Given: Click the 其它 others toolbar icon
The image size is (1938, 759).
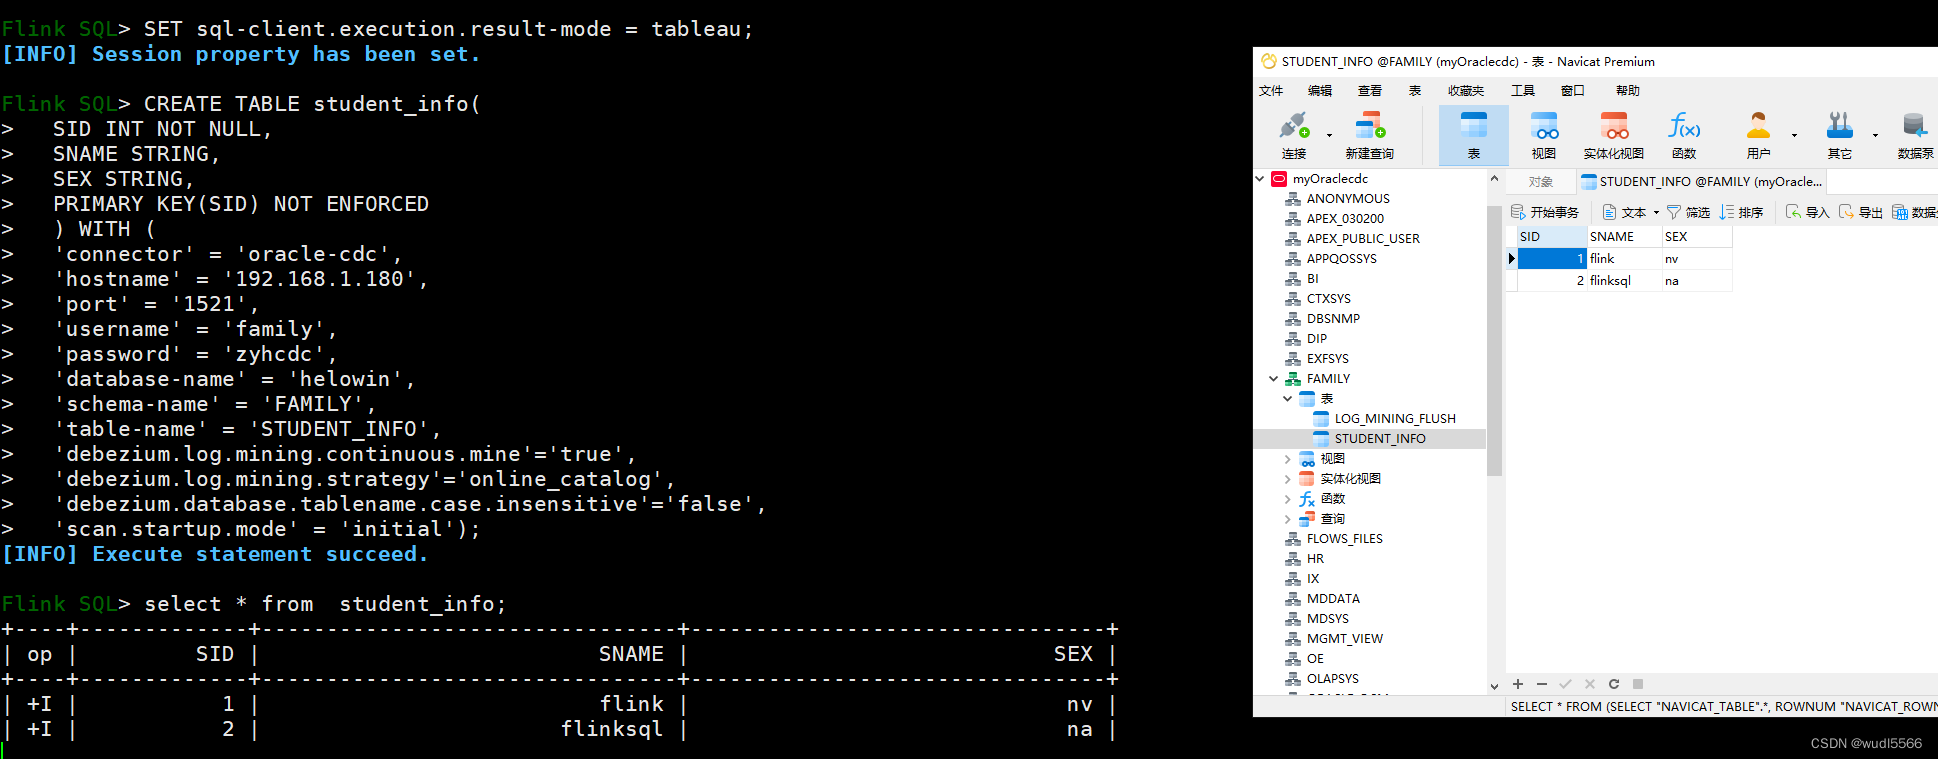Looking at the screenshot, I should pos(1839,135).
